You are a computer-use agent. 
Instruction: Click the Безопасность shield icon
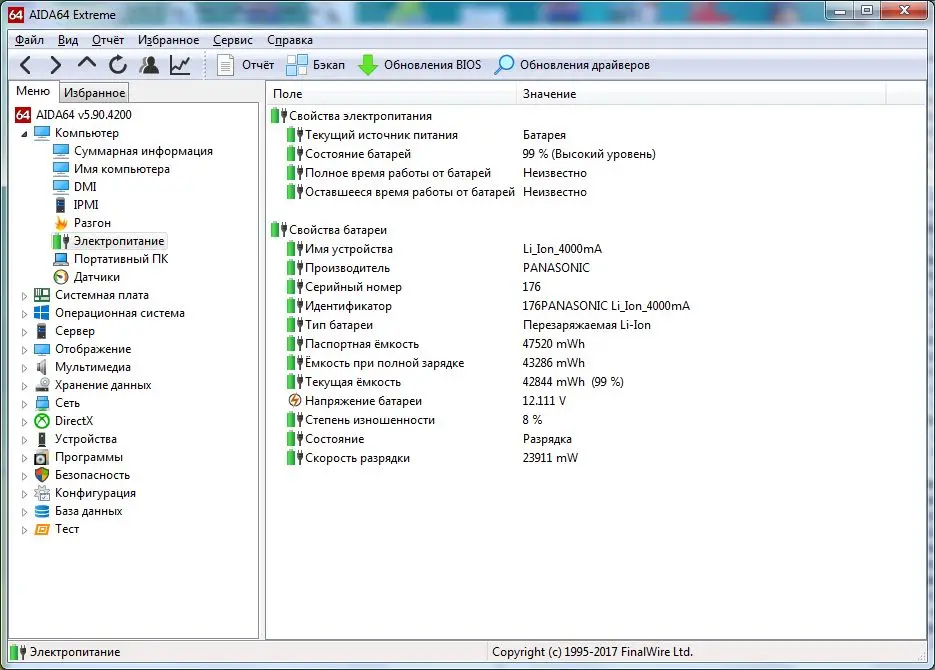42,474
